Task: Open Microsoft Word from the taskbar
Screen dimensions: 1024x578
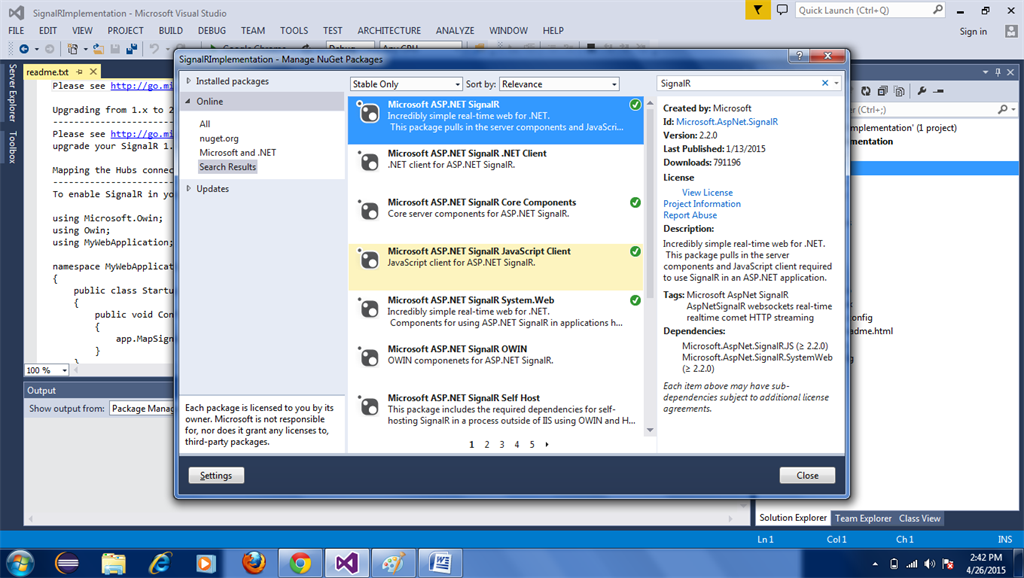Action: [x=440, y=563]
